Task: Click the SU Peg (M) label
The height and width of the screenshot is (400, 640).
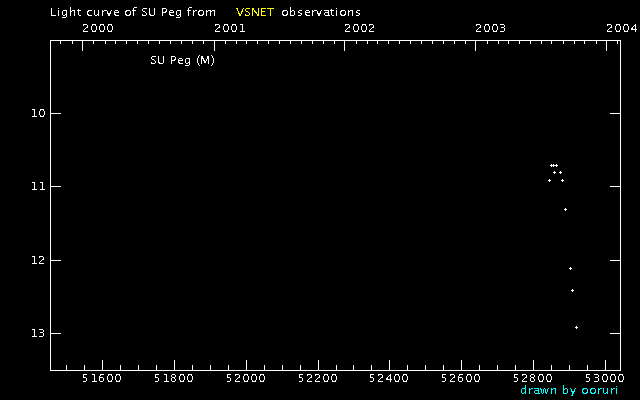Action: (x=182, y=60)
